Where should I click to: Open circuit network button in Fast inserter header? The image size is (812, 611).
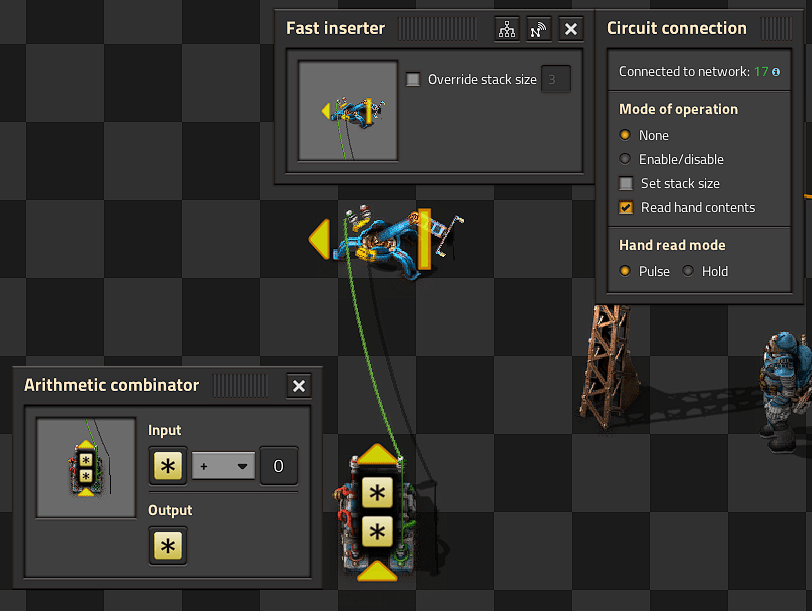click(506, 29)
